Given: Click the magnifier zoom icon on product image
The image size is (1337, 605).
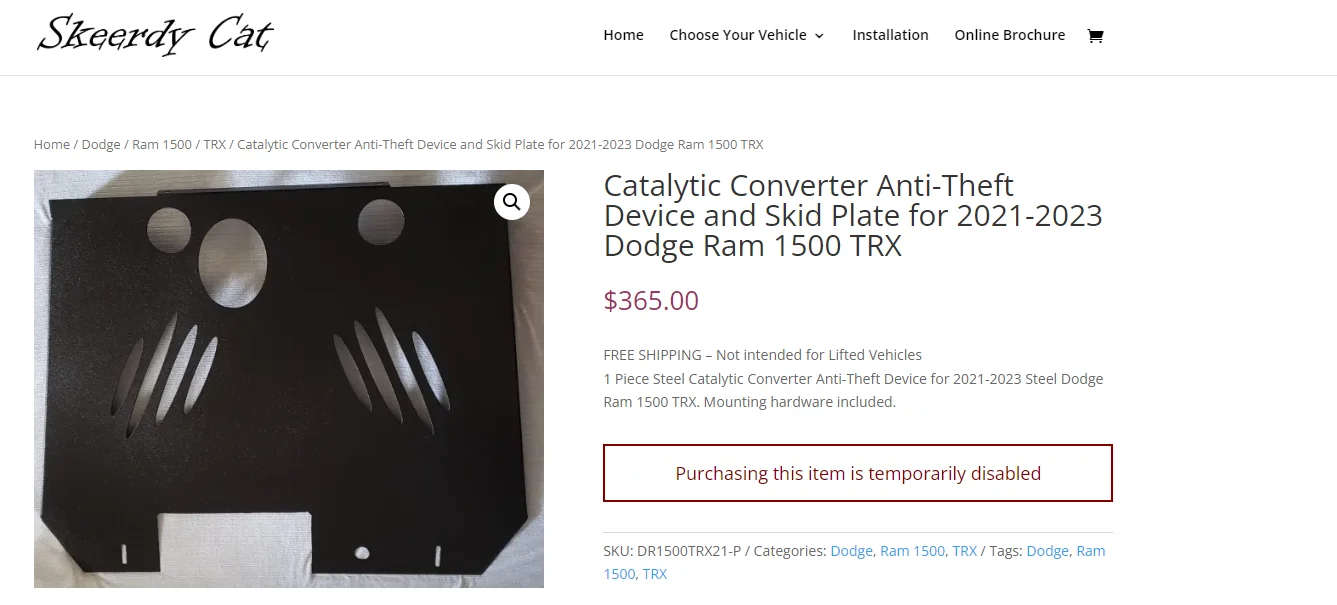Looking at the screenshot, I should coord(511,202).
